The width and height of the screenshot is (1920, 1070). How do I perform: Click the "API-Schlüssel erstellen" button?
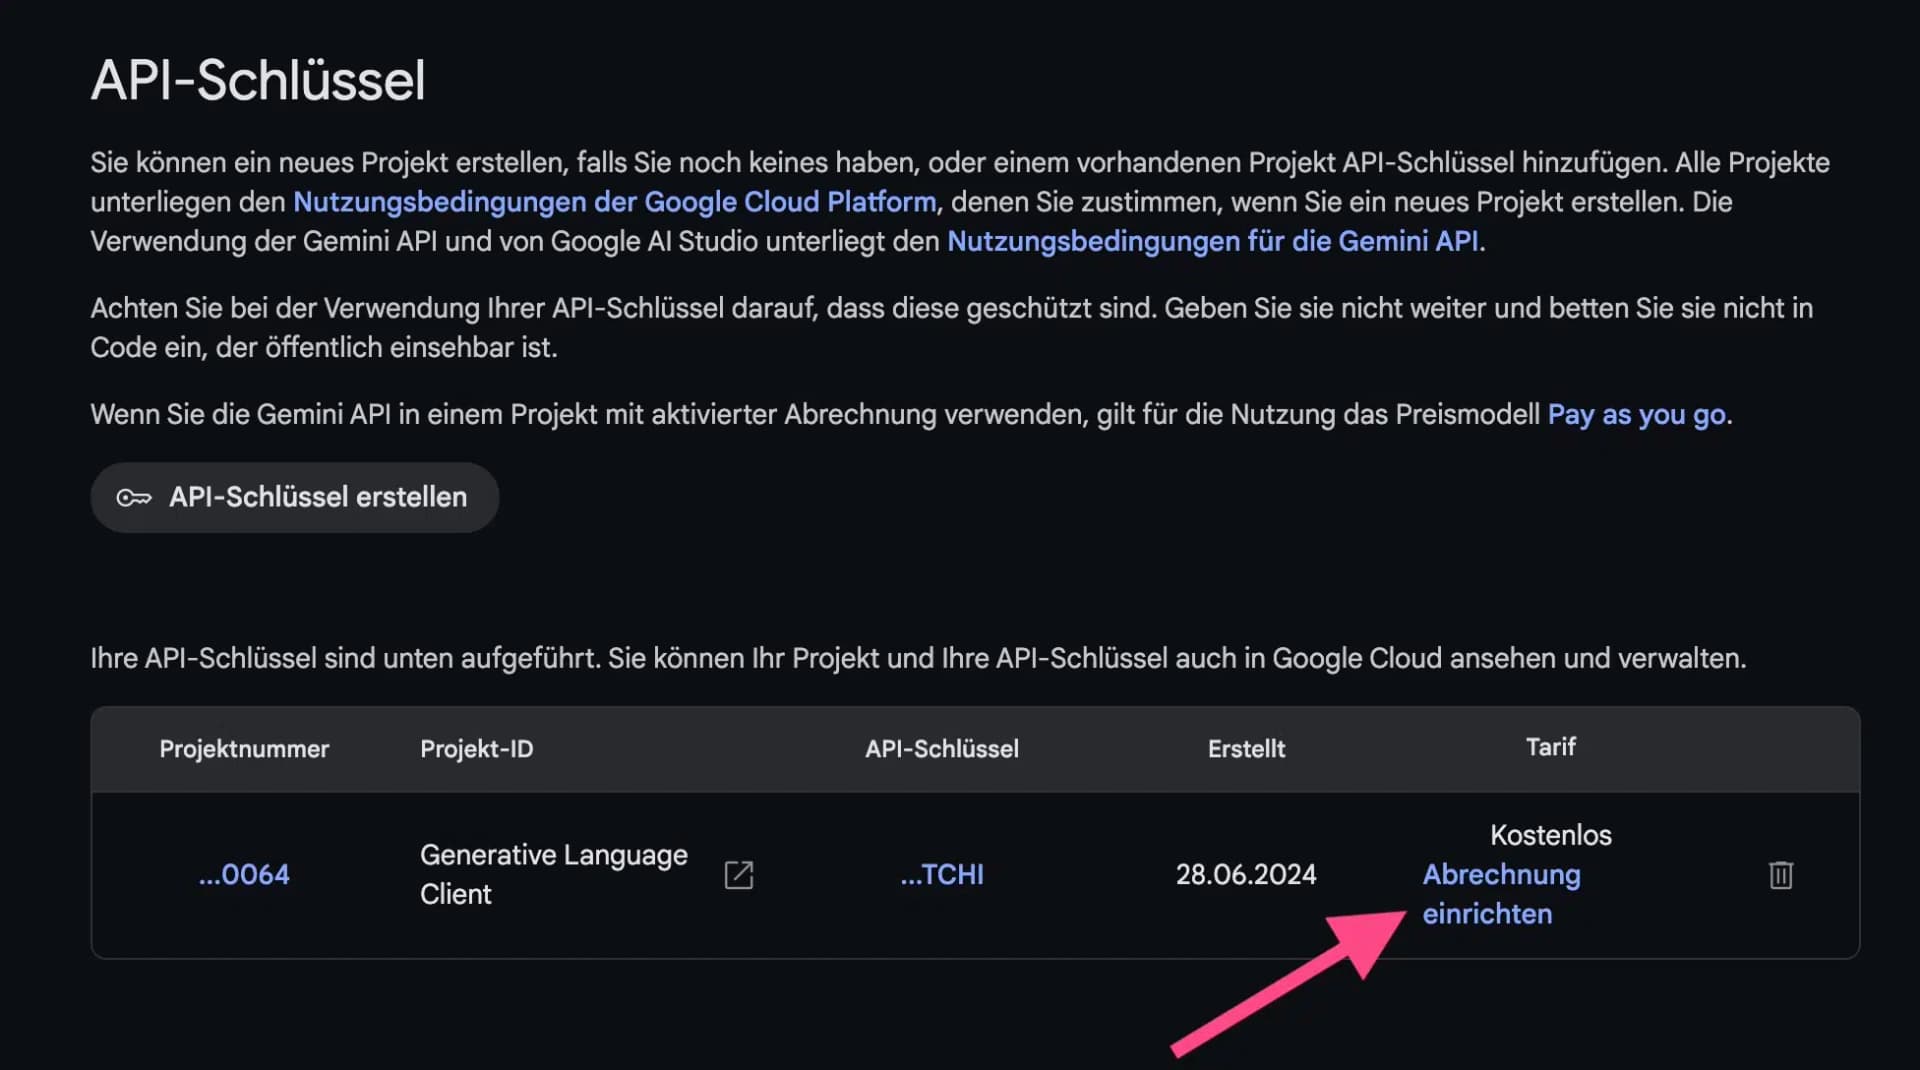pos(294,497)
